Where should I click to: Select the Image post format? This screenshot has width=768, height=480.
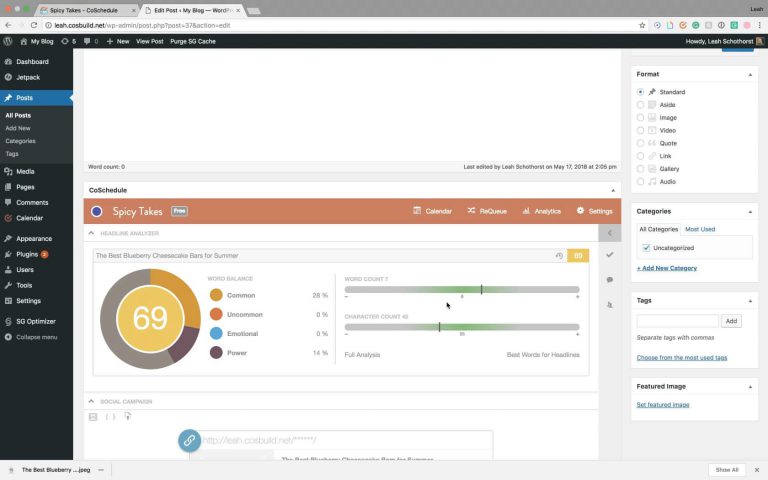(x=640, y=118)
